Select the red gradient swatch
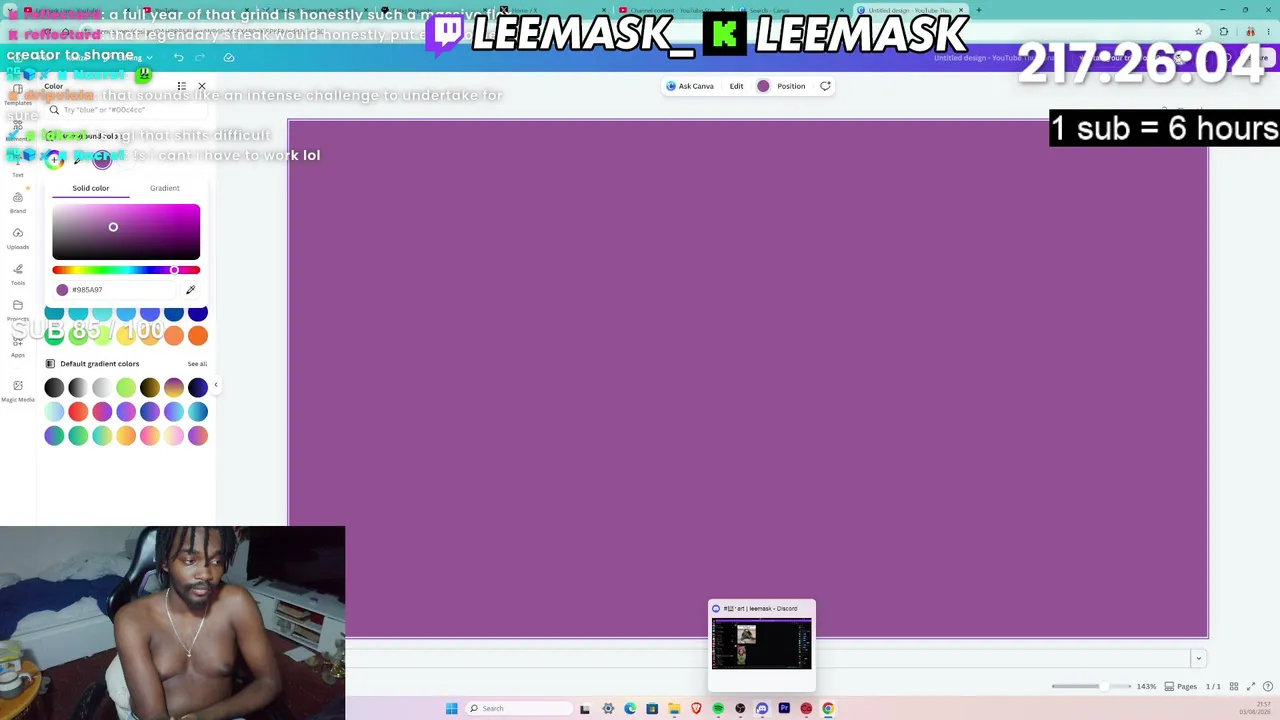The height and width of the screenshot is (720, 1280). click(x=78, y=412)
